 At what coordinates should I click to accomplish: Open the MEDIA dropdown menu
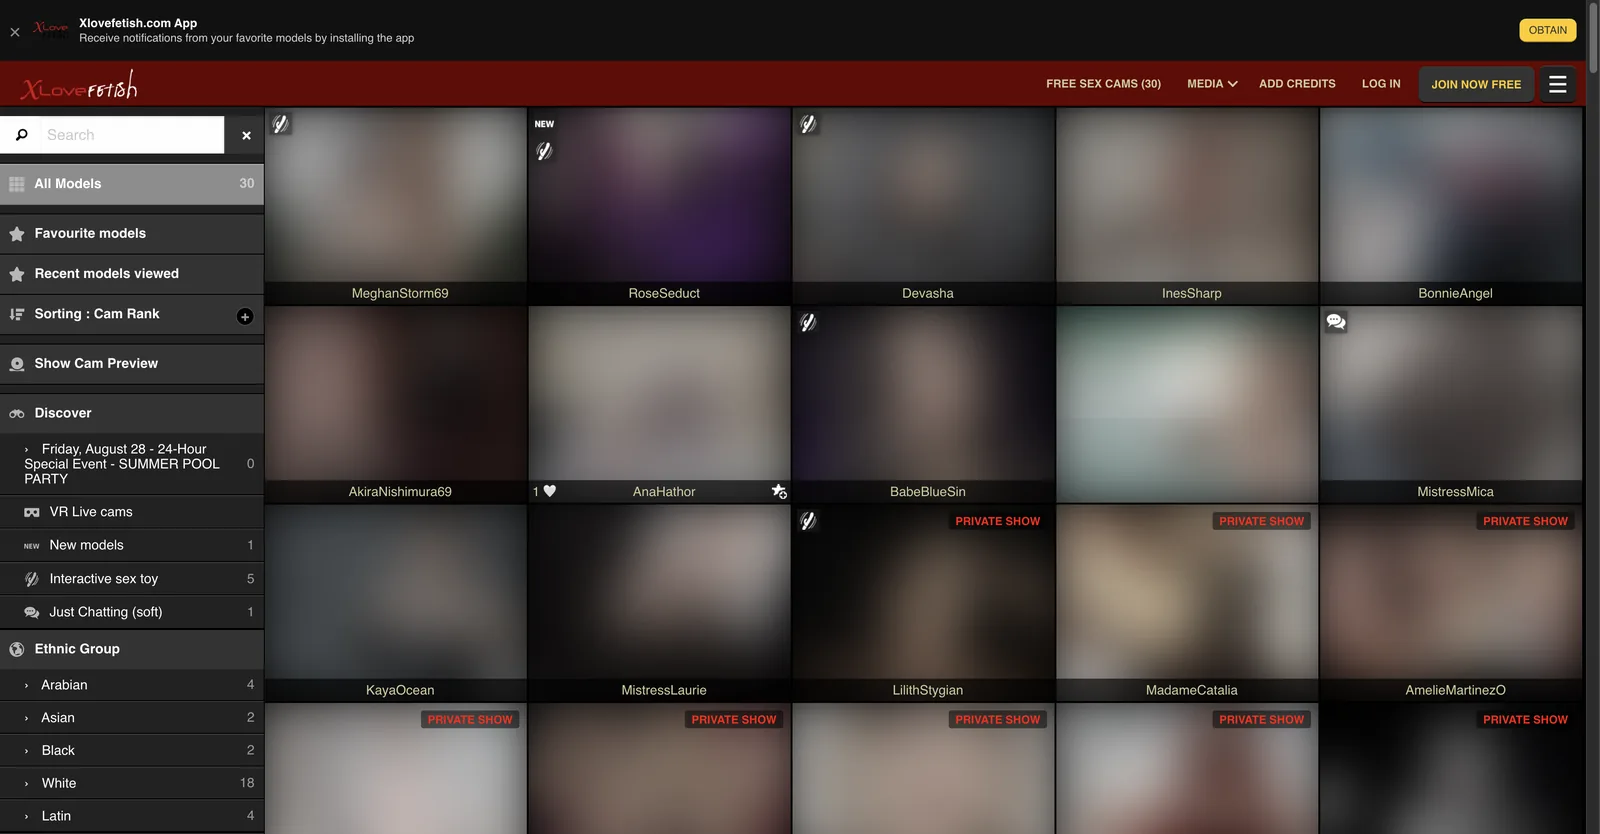click(1212, 84)
